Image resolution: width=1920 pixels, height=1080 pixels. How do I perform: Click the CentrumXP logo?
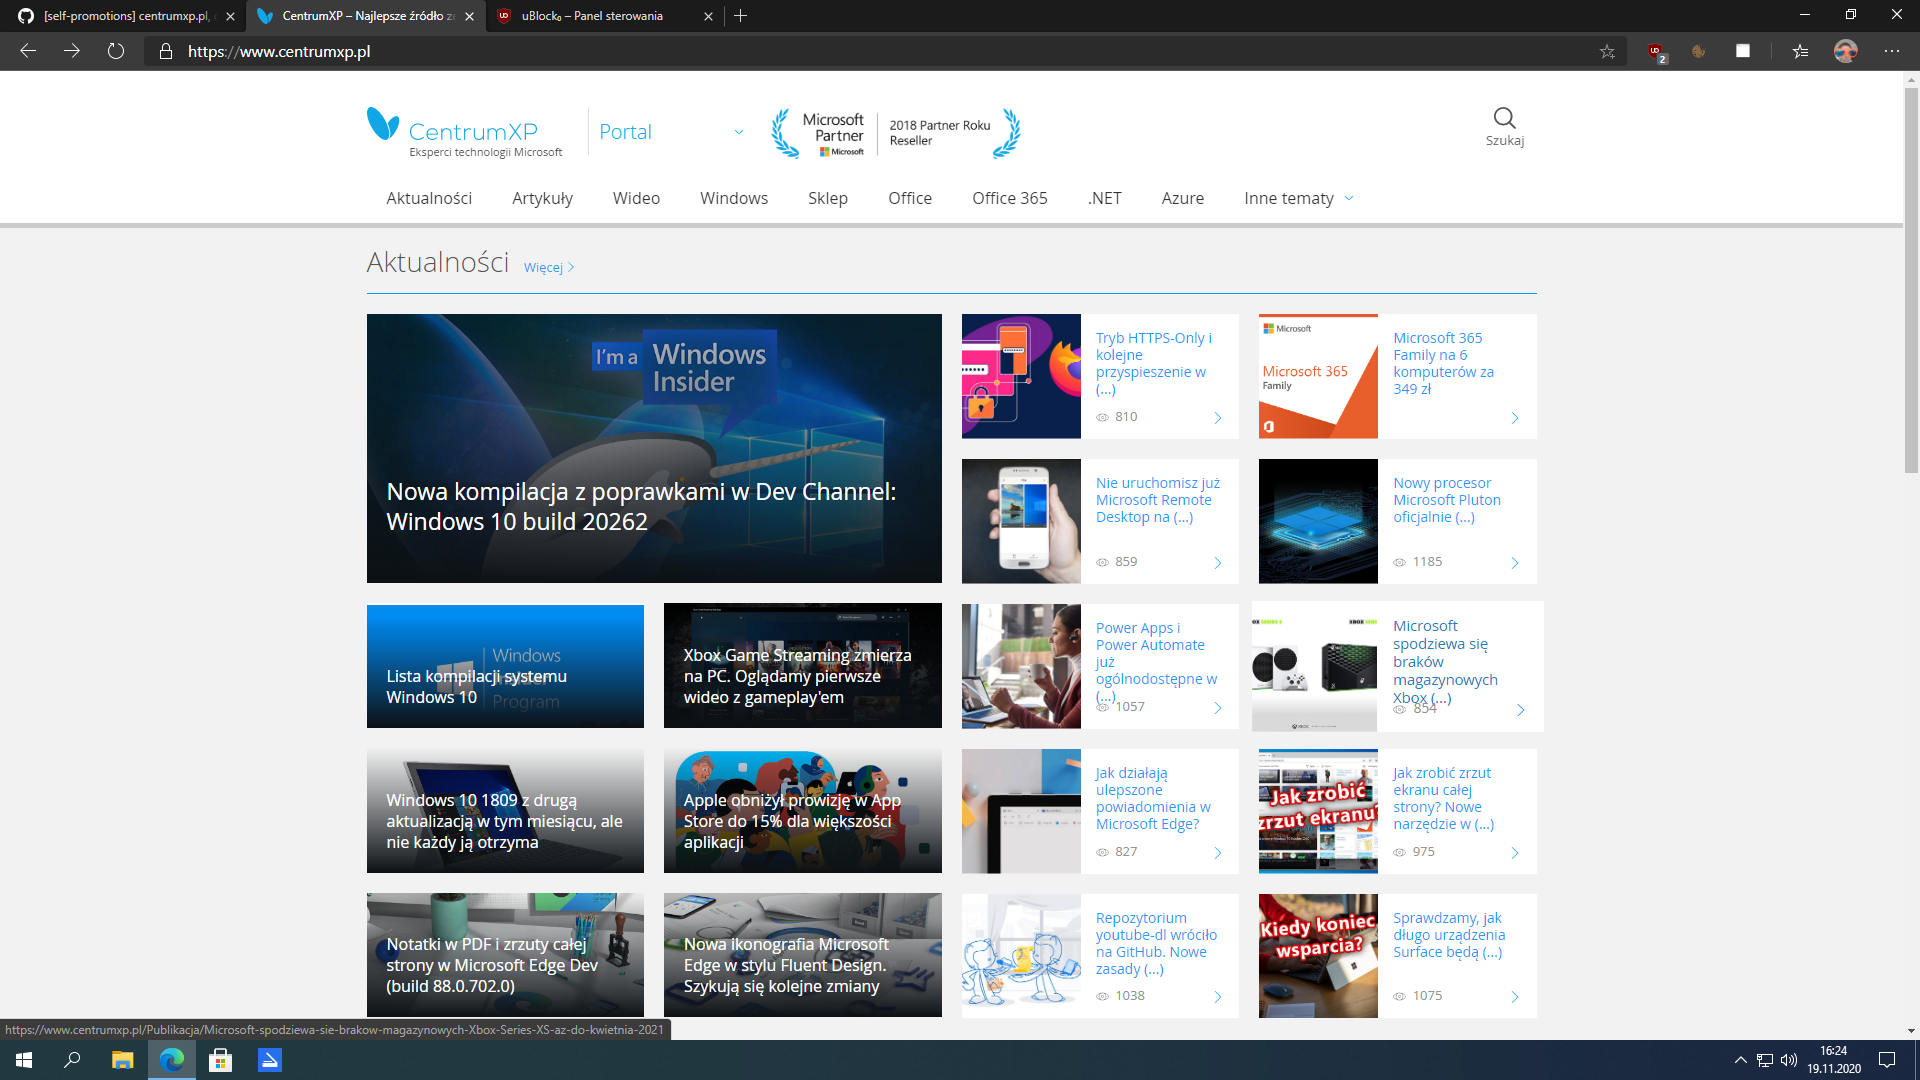[x=465, y=132]
